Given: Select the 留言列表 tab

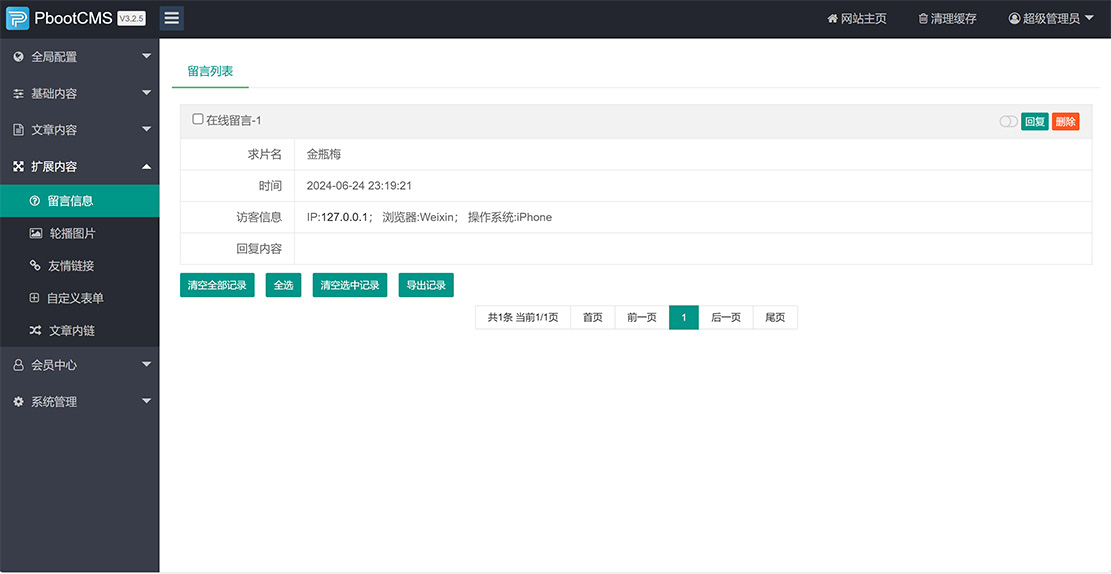Looking at the screenshot, I should (x=210, y=71).
